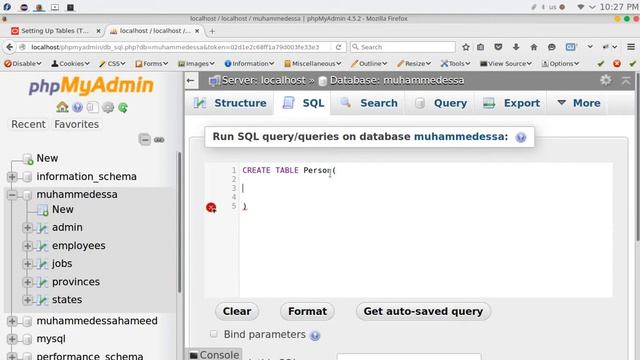The image size is (640, 360).
Task: Open page settings gear at top right
Action: pos(606,80)
